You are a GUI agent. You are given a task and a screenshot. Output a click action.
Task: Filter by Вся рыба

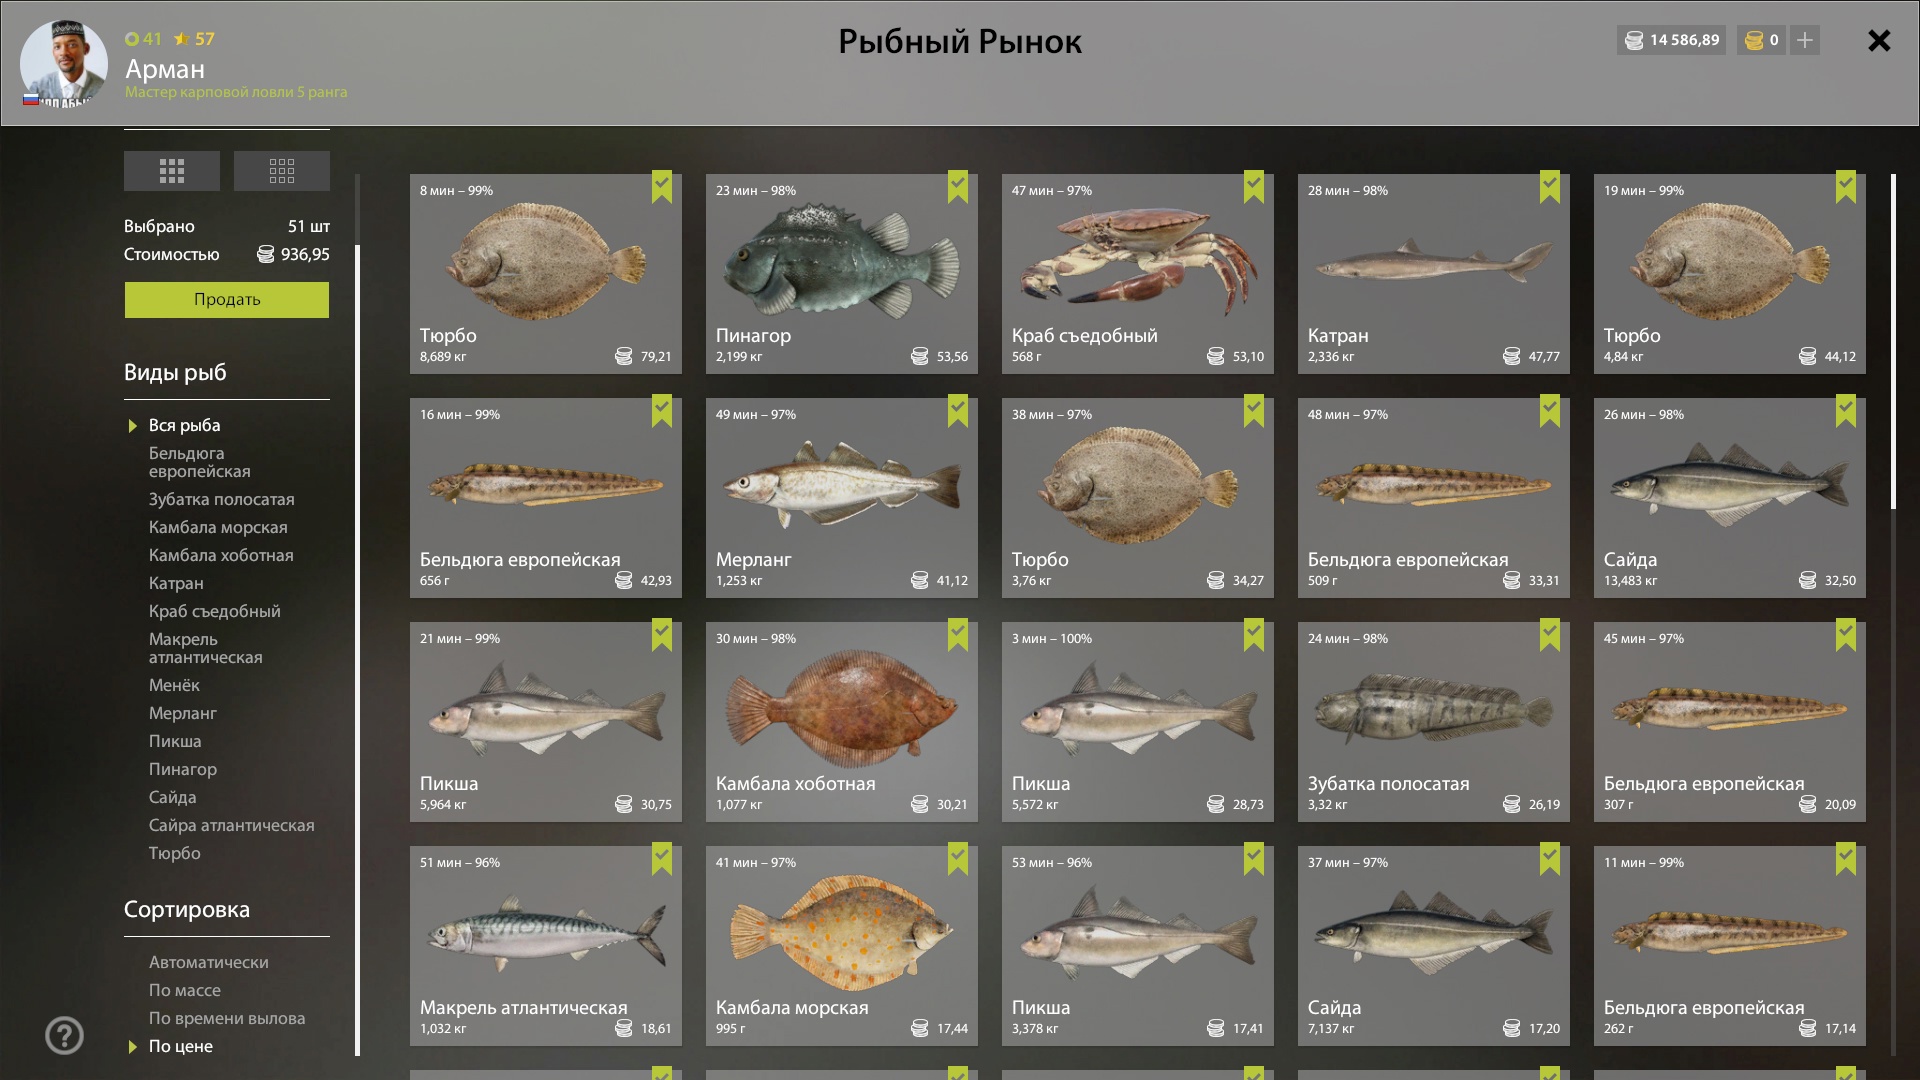(x=185, y=426)
